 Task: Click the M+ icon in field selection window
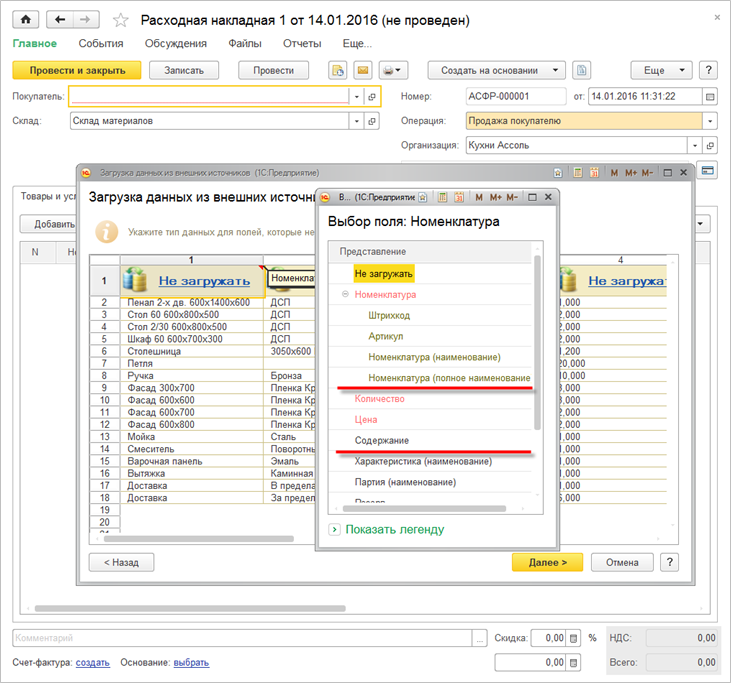click(495, 198)
